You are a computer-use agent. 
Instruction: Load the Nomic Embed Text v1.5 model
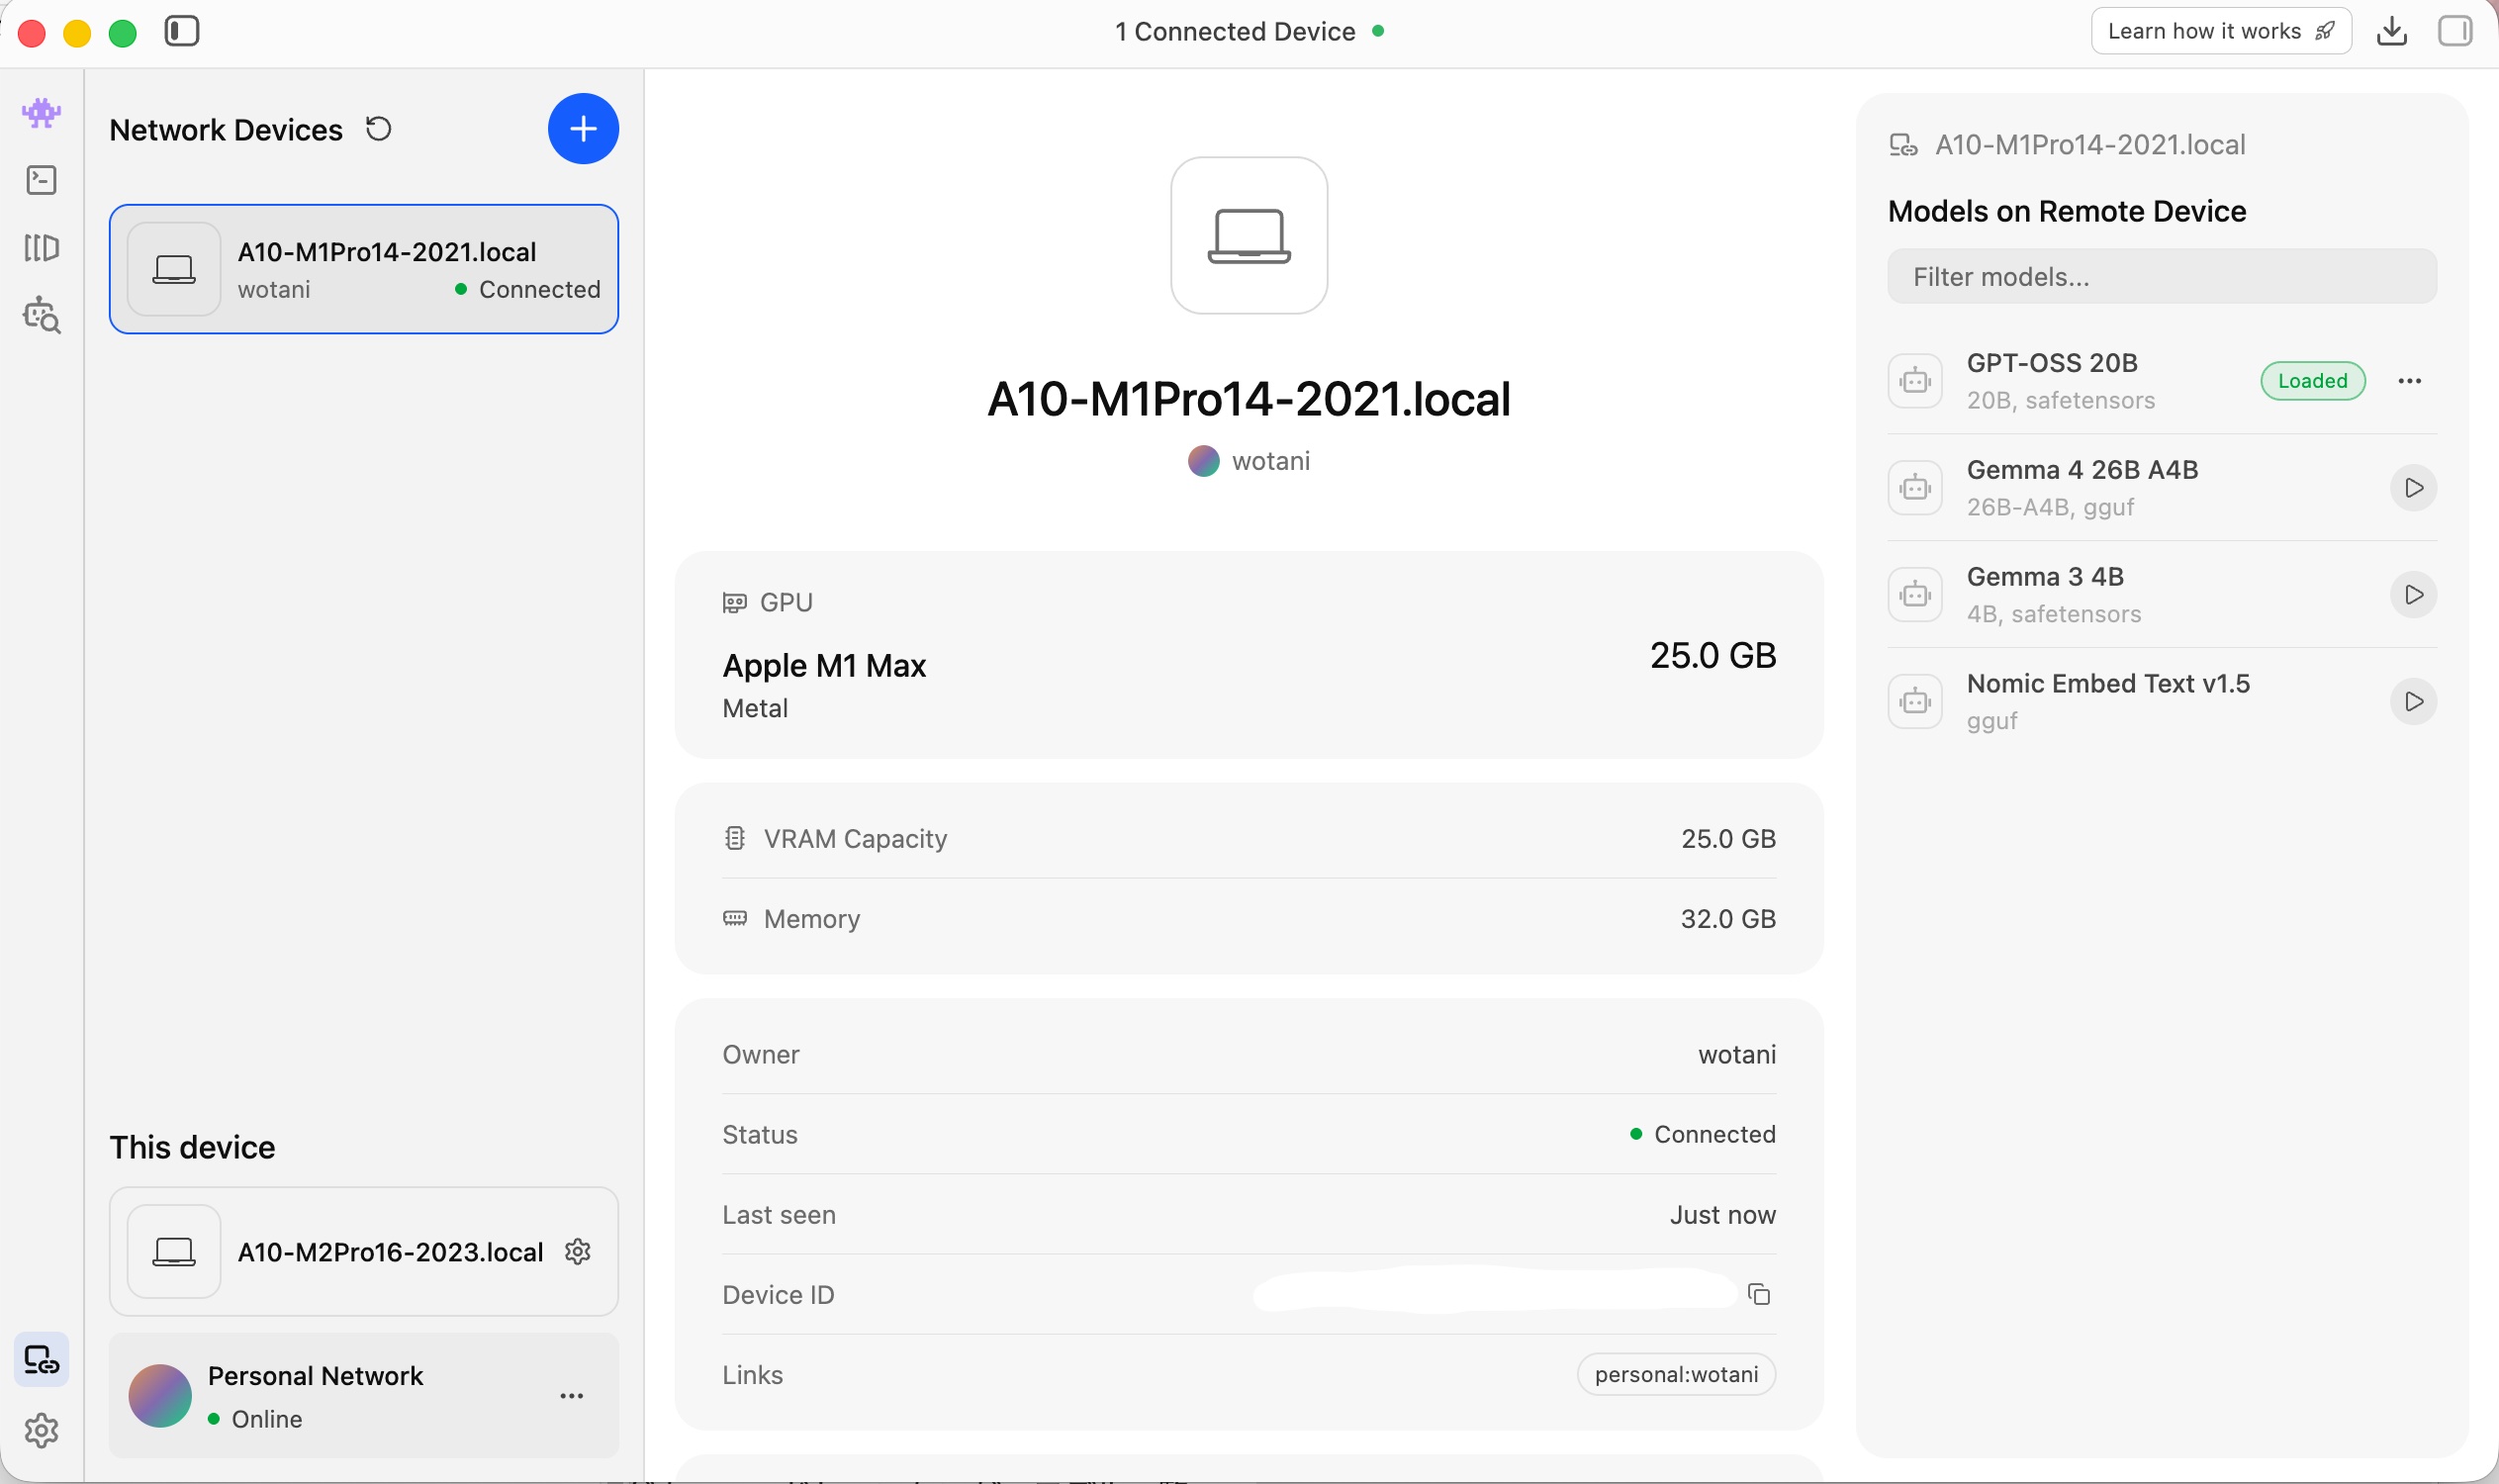click(2413, 702)
